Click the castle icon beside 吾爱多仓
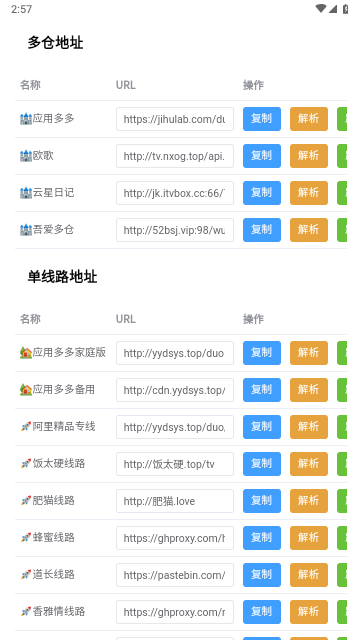This screenshot has height=640, width=360. coord(26,230)
